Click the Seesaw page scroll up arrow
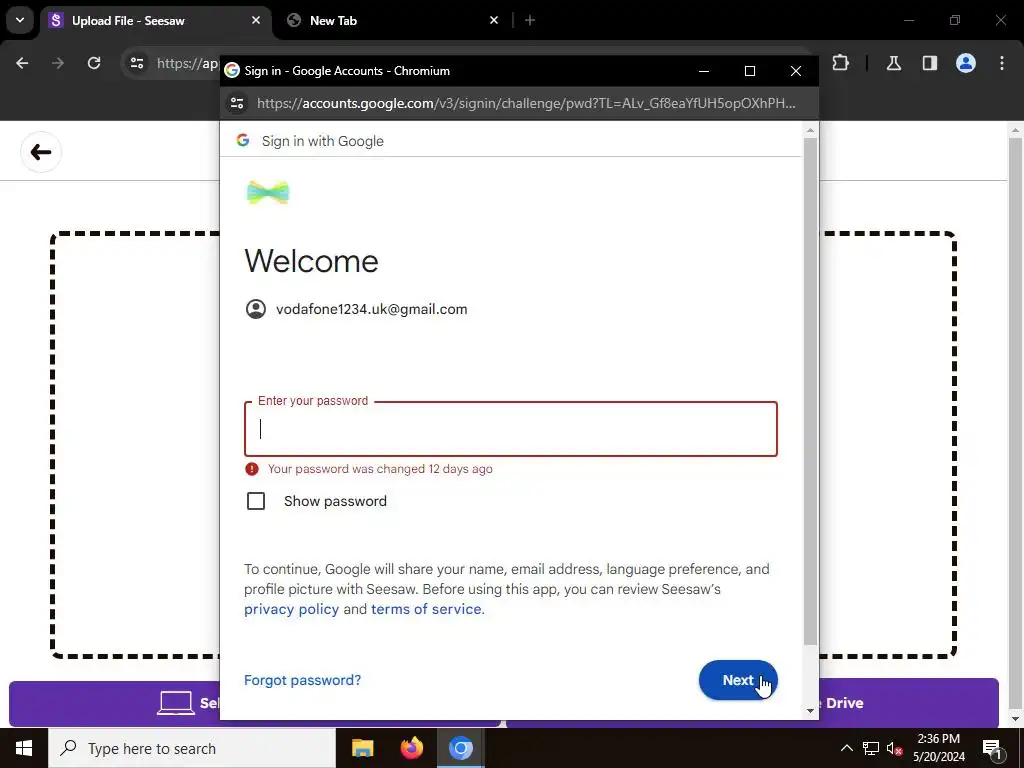 point(1015,131)
